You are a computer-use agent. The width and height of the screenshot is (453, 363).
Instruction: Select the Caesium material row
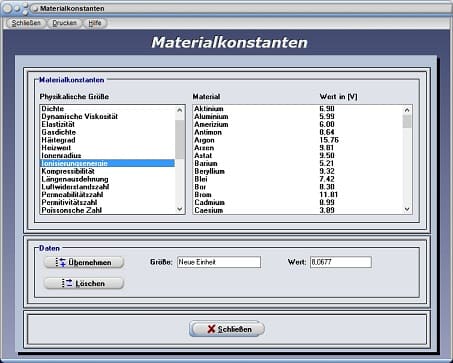(298, 210)
